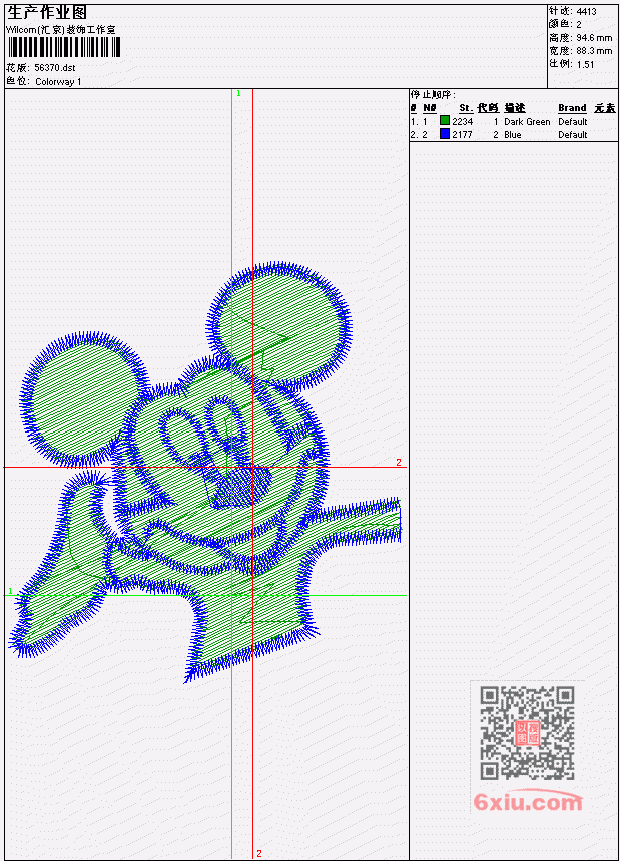Click 'Default' brand in Dark Green row
Screen dimensions: 620x861
tap(573, 121)
